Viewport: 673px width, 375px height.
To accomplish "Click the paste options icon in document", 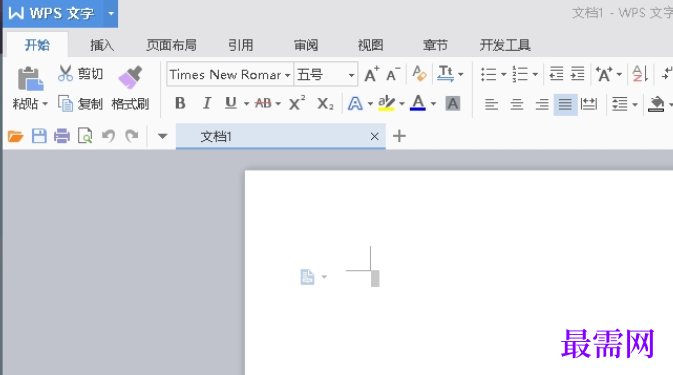I will [307, 277].
